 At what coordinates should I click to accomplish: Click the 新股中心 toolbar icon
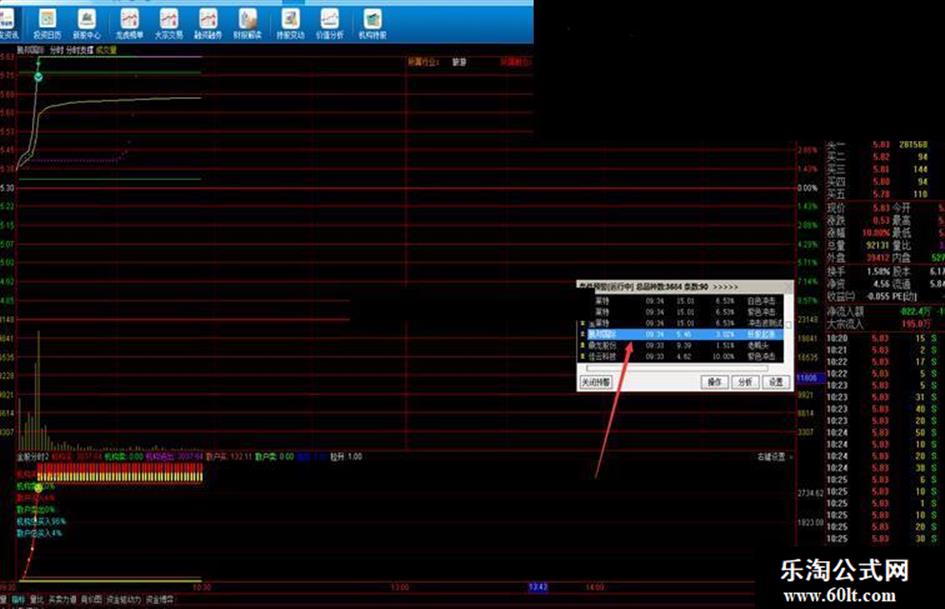[x=87, y=20]
